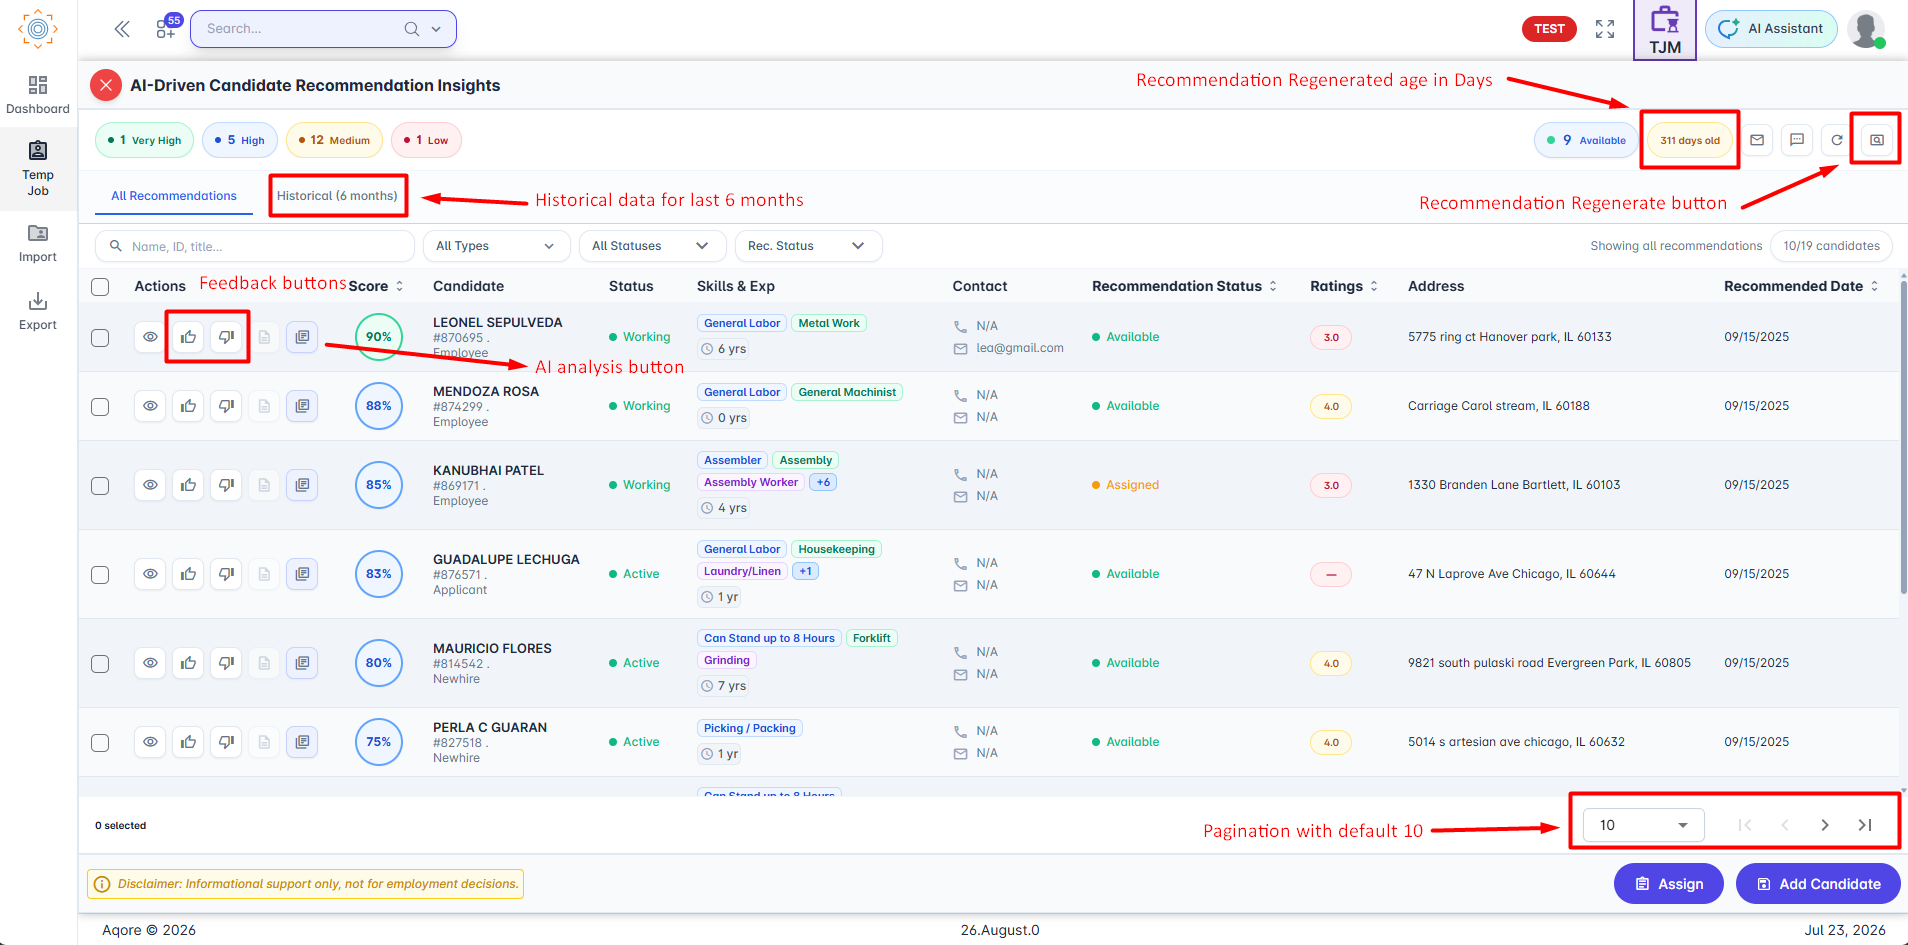Open the Import sidebar icon

tap(38, 243)
